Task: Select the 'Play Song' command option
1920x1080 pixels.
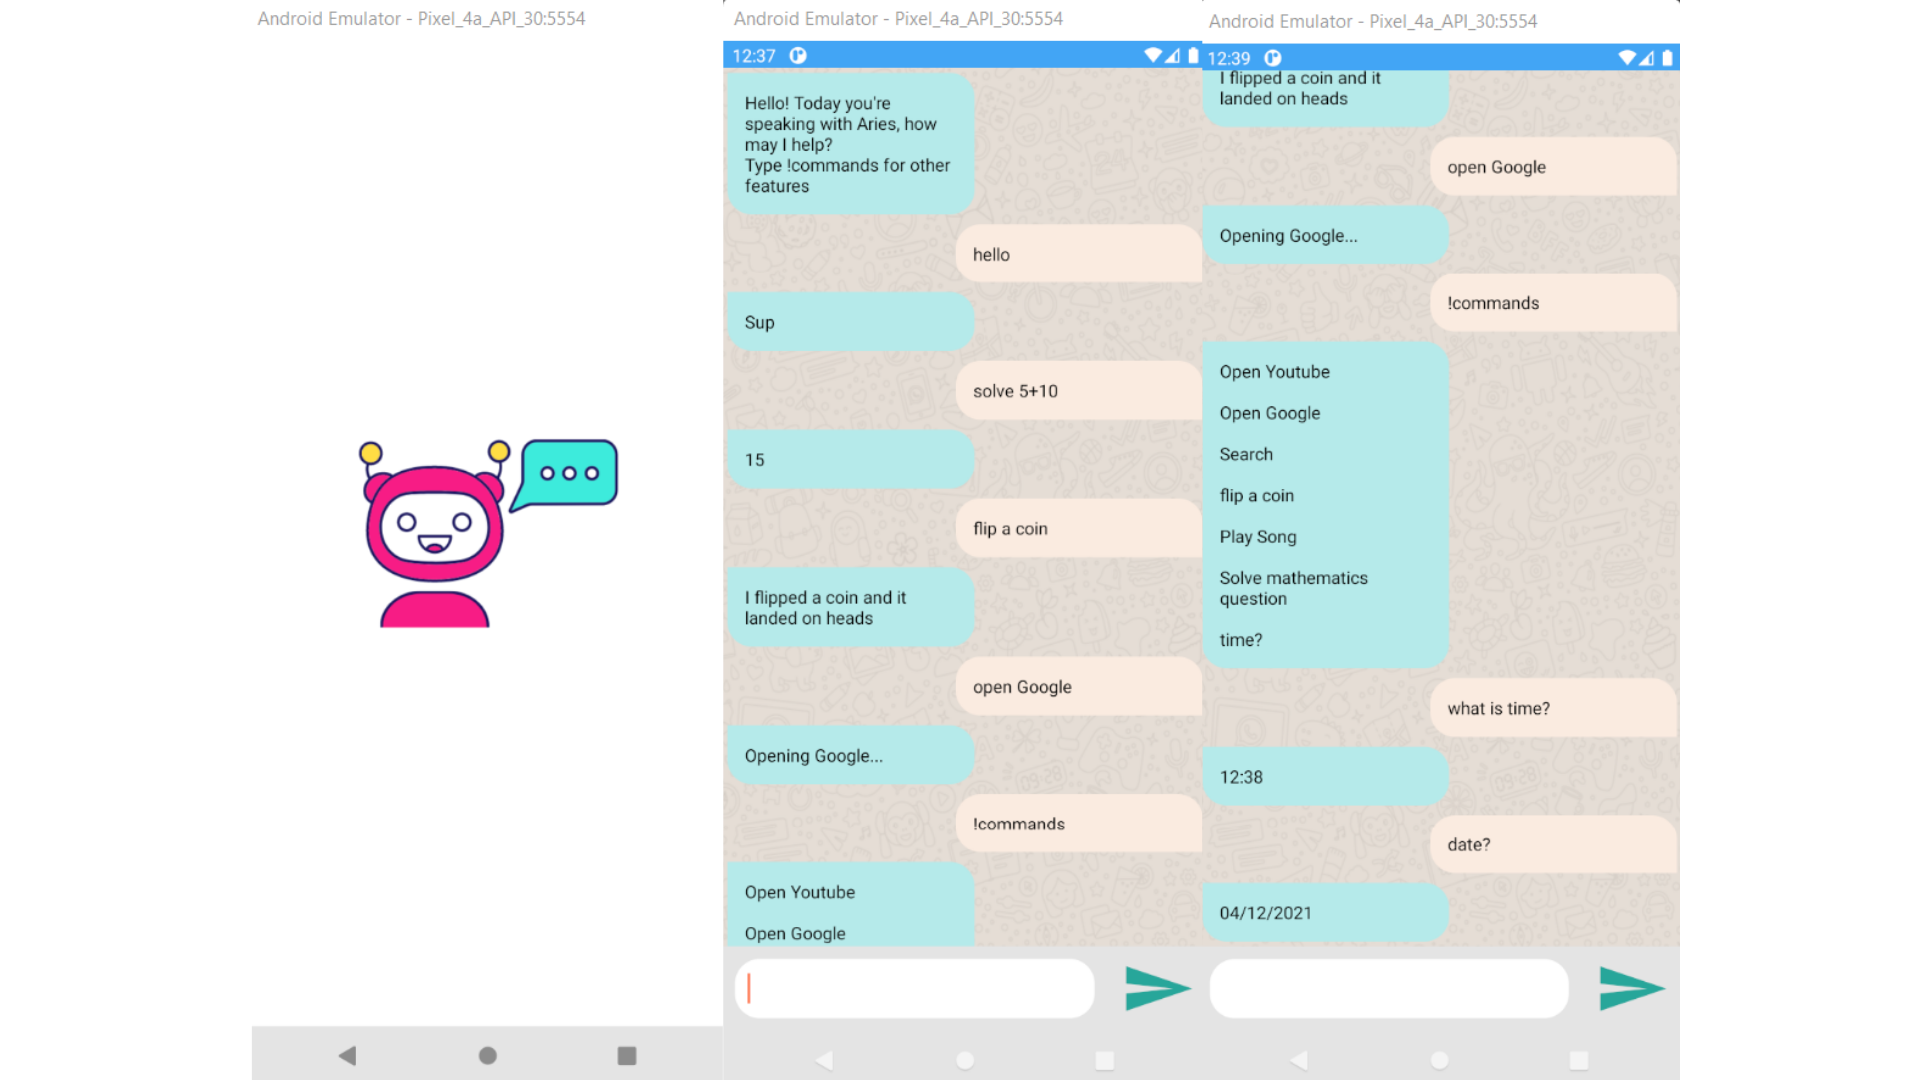Action: (x=1257, y=537)
